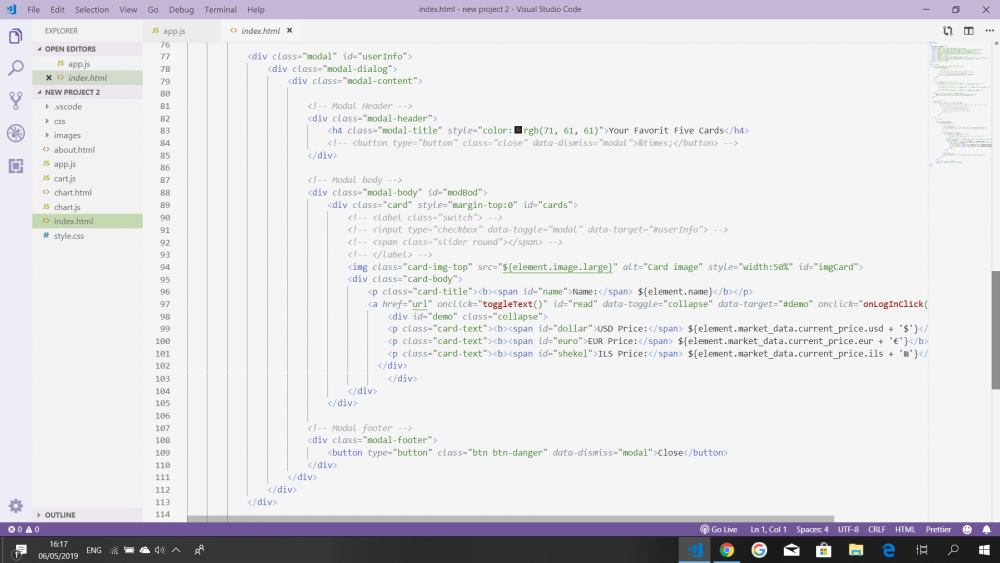Open the More Actions ellipsis menu
This screenshot has height=563, width=1000.
pos(989,31)
